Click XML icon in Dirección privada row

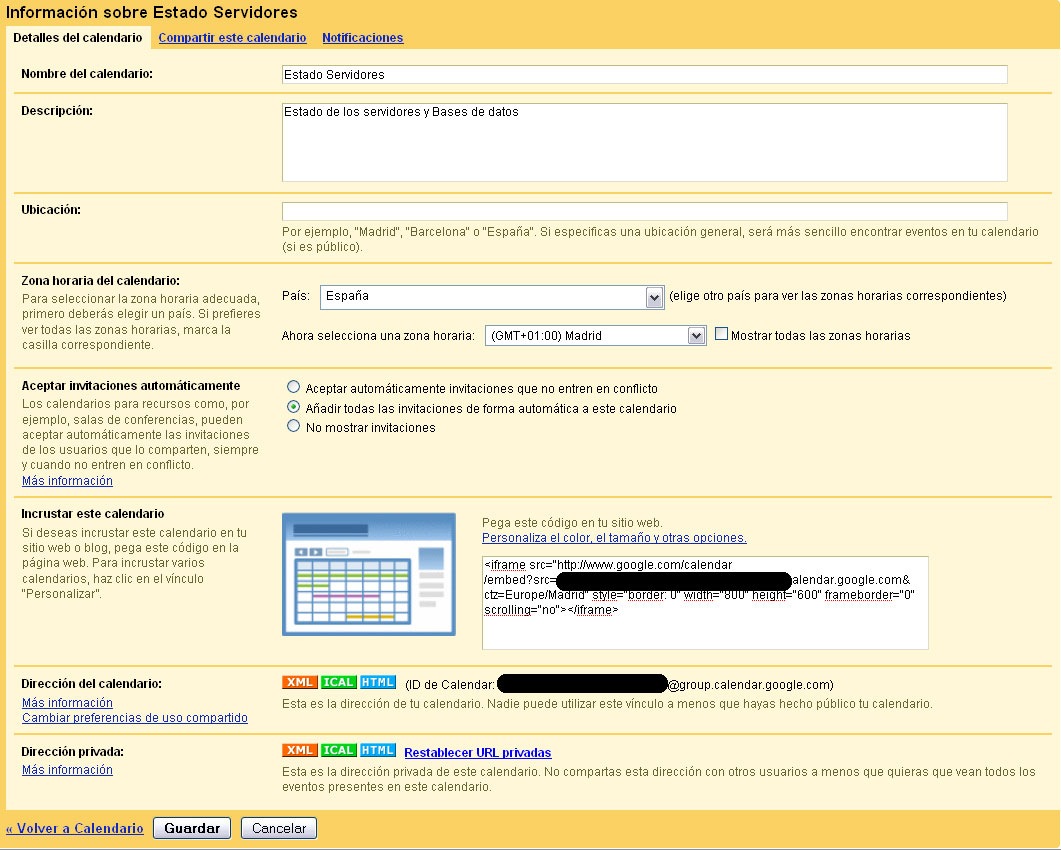300,750
